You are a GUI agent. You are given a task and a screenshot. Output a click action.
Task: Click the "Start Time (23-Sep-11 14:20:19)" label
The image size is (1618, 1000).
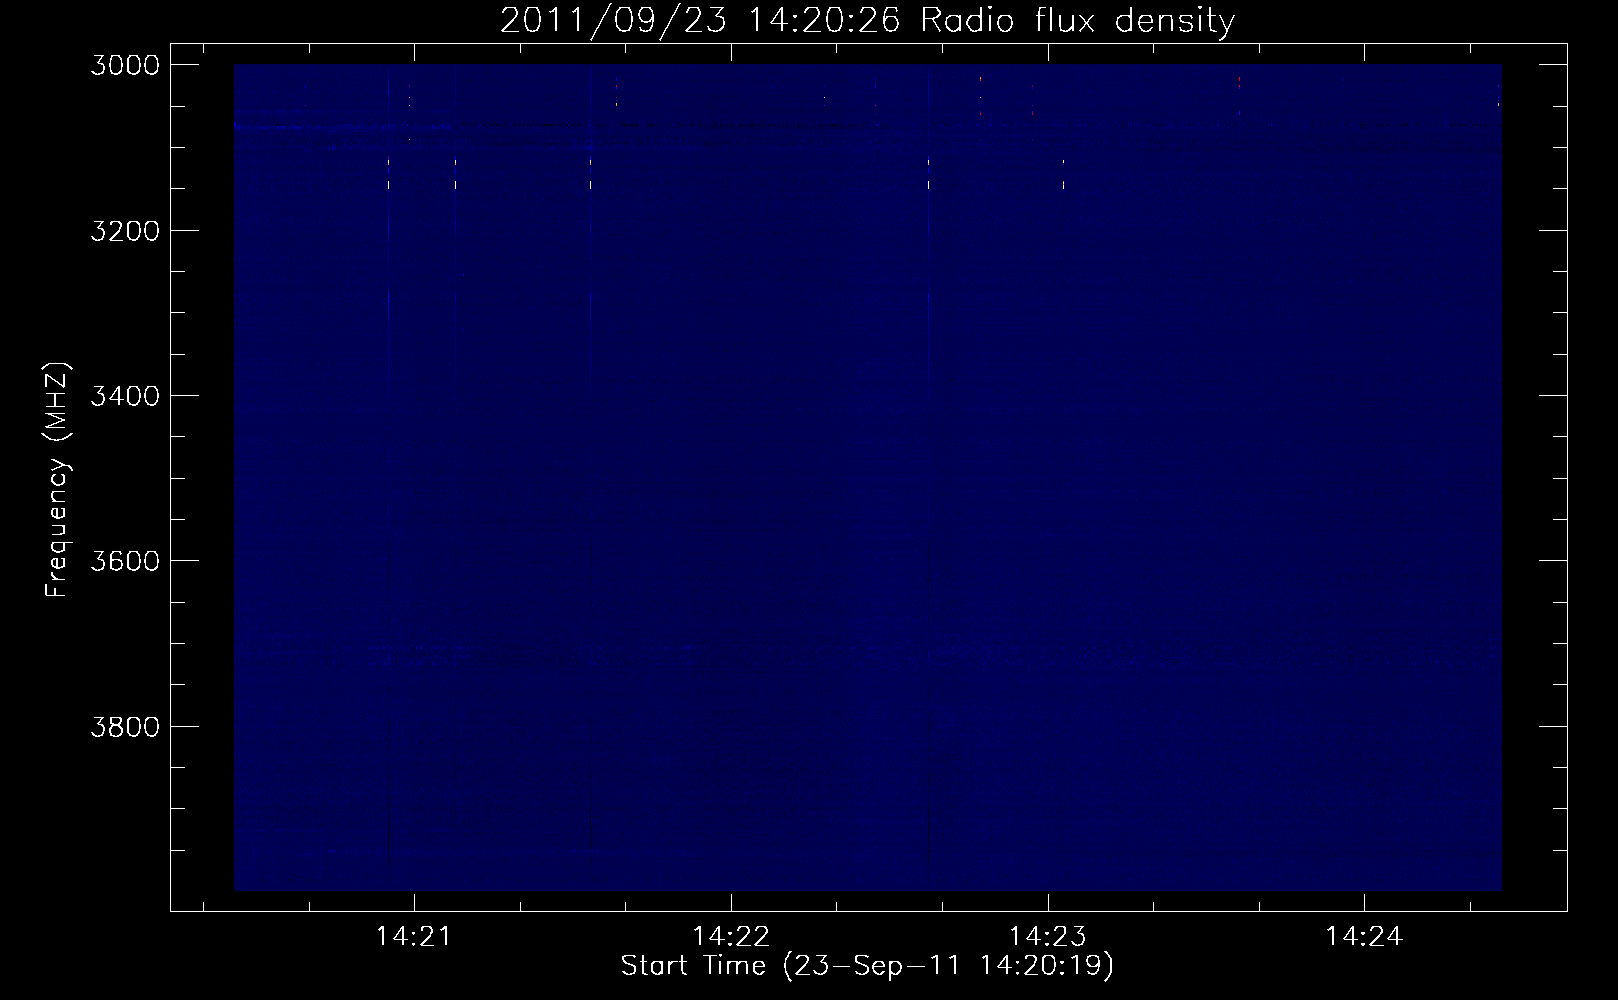tap(867, 966)
